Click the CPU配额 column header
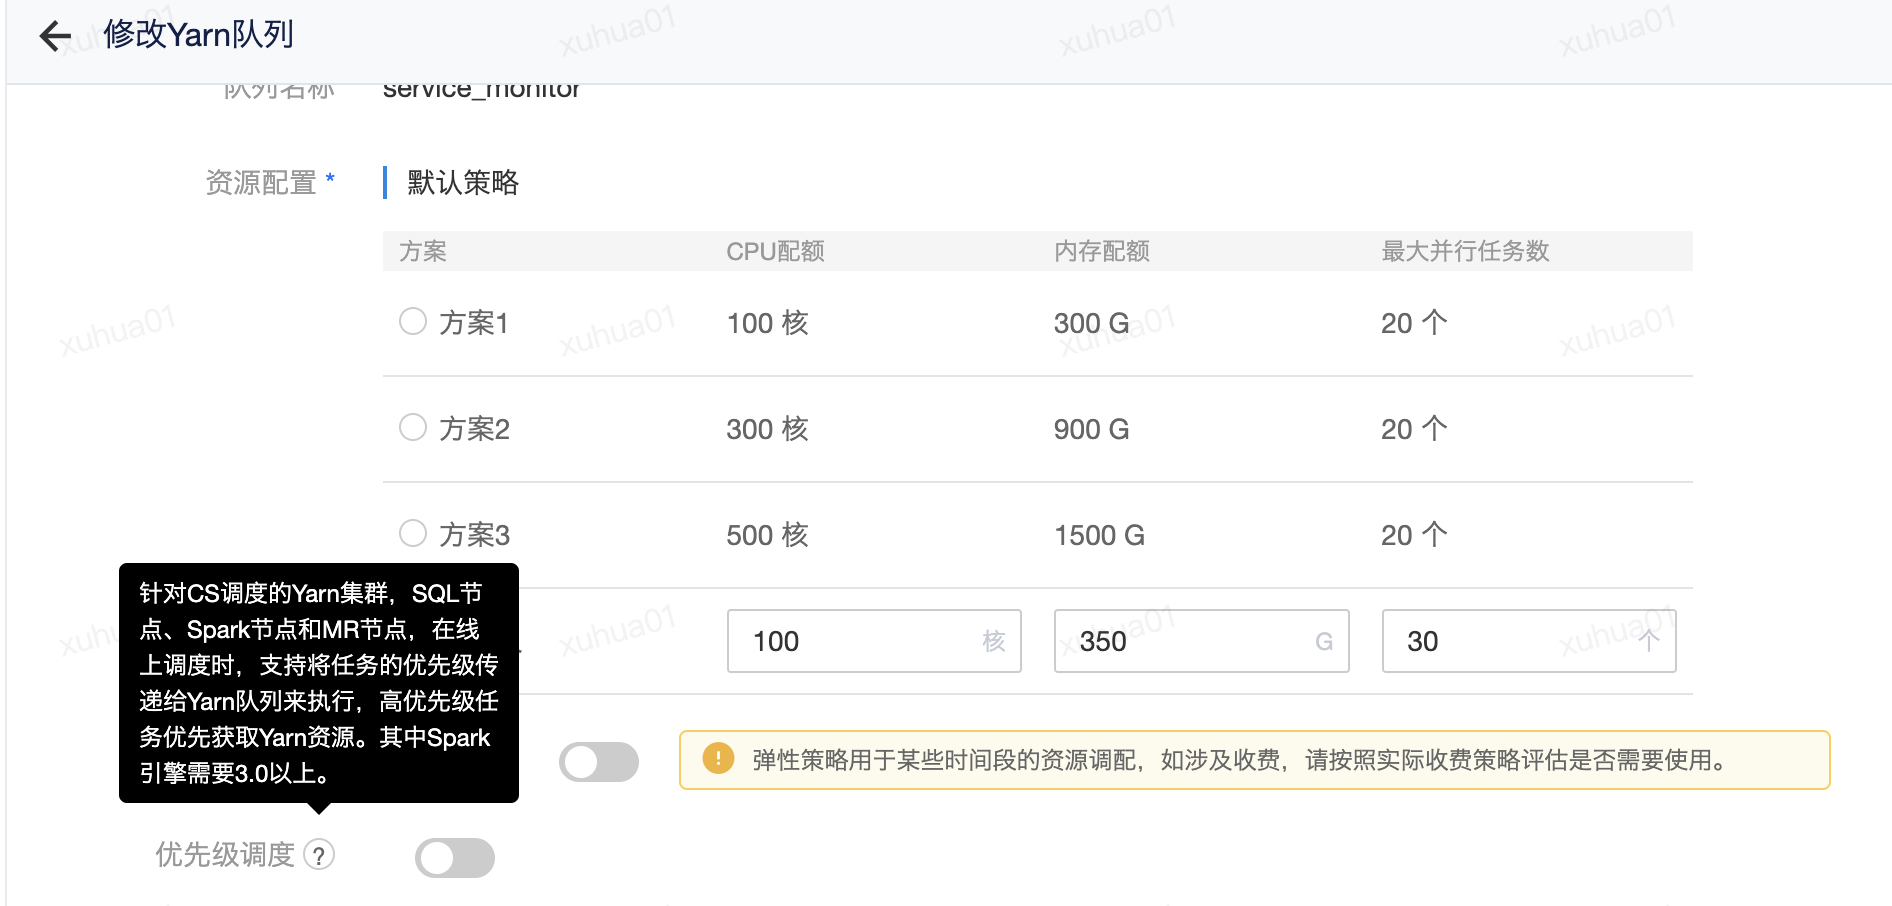Screen dimensions: 1892x906 coord(775,251)
